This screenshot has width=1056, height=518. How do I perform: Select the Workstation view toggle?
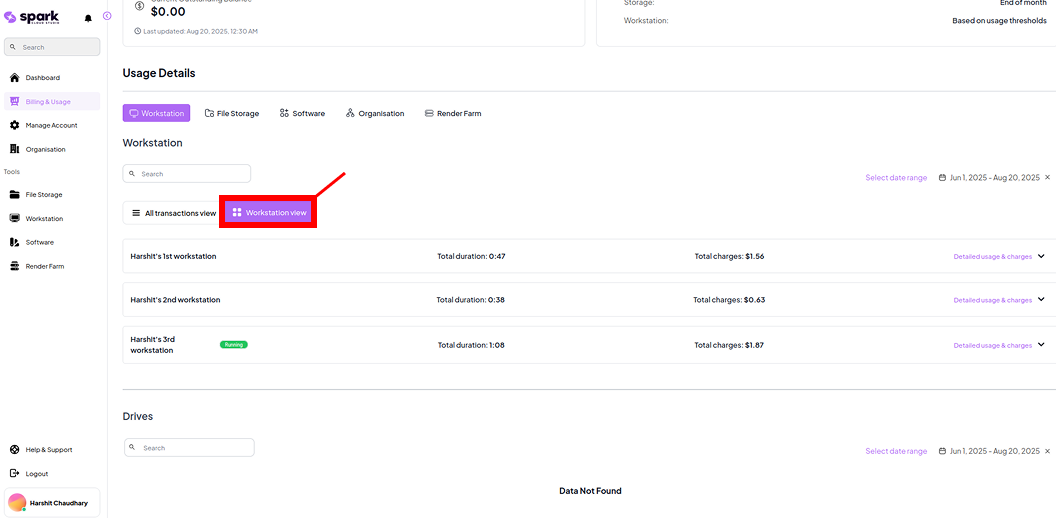(x=268, y=213)
